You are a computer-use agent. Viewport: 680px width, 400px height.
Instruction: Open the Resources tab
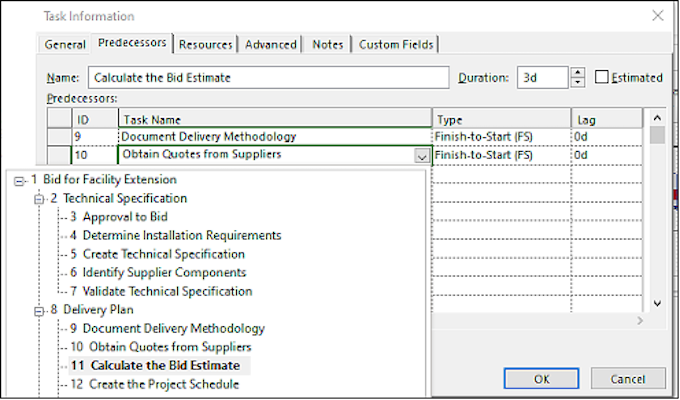[206, 45]
